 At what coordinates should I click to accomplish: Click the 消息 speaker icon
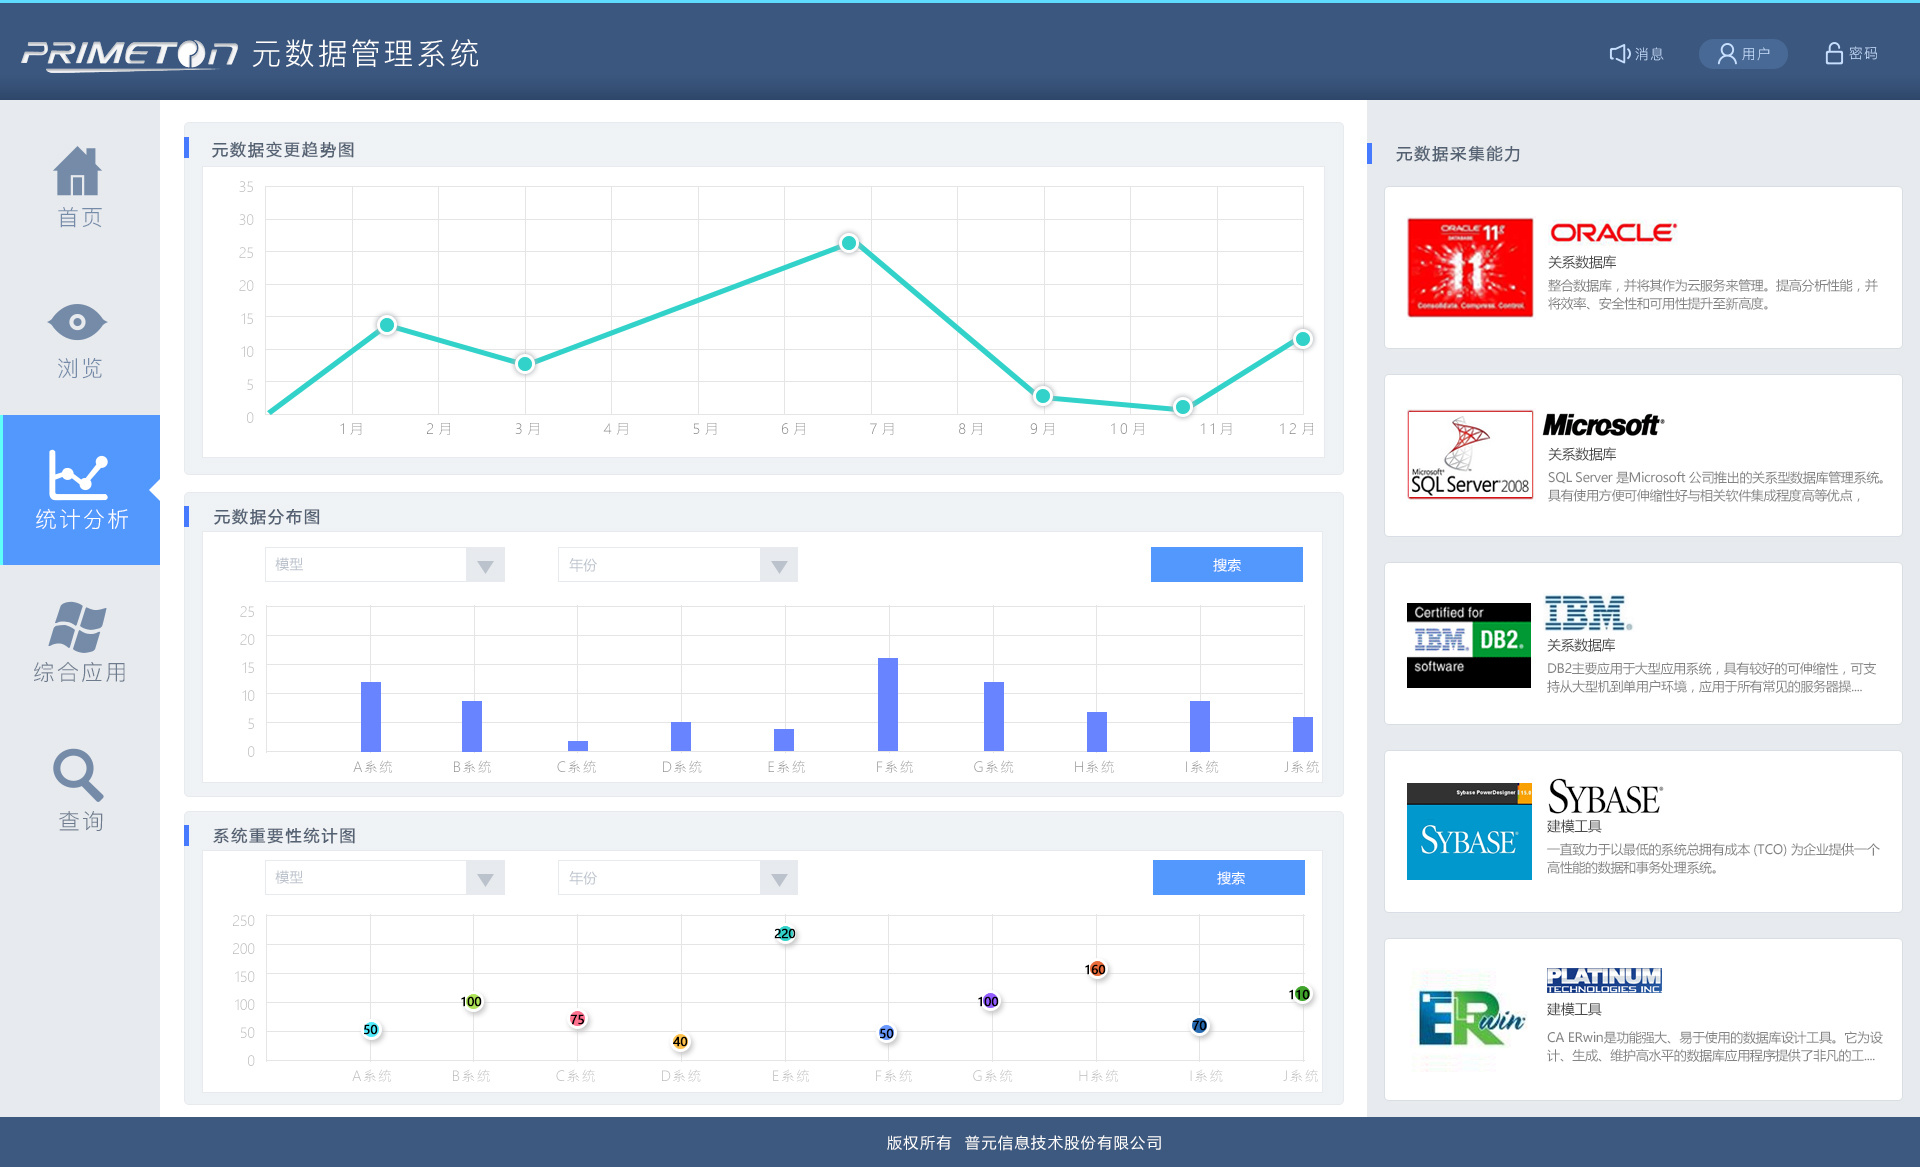pos(1619,54)
